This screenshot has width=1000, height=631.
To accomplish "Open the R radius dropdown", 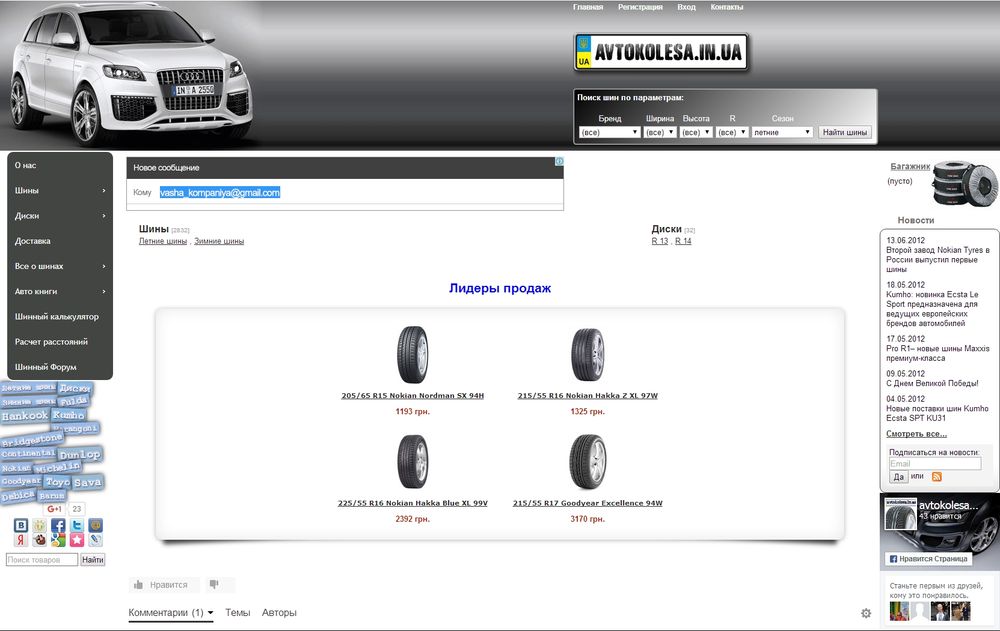I will tap(732, 132).
